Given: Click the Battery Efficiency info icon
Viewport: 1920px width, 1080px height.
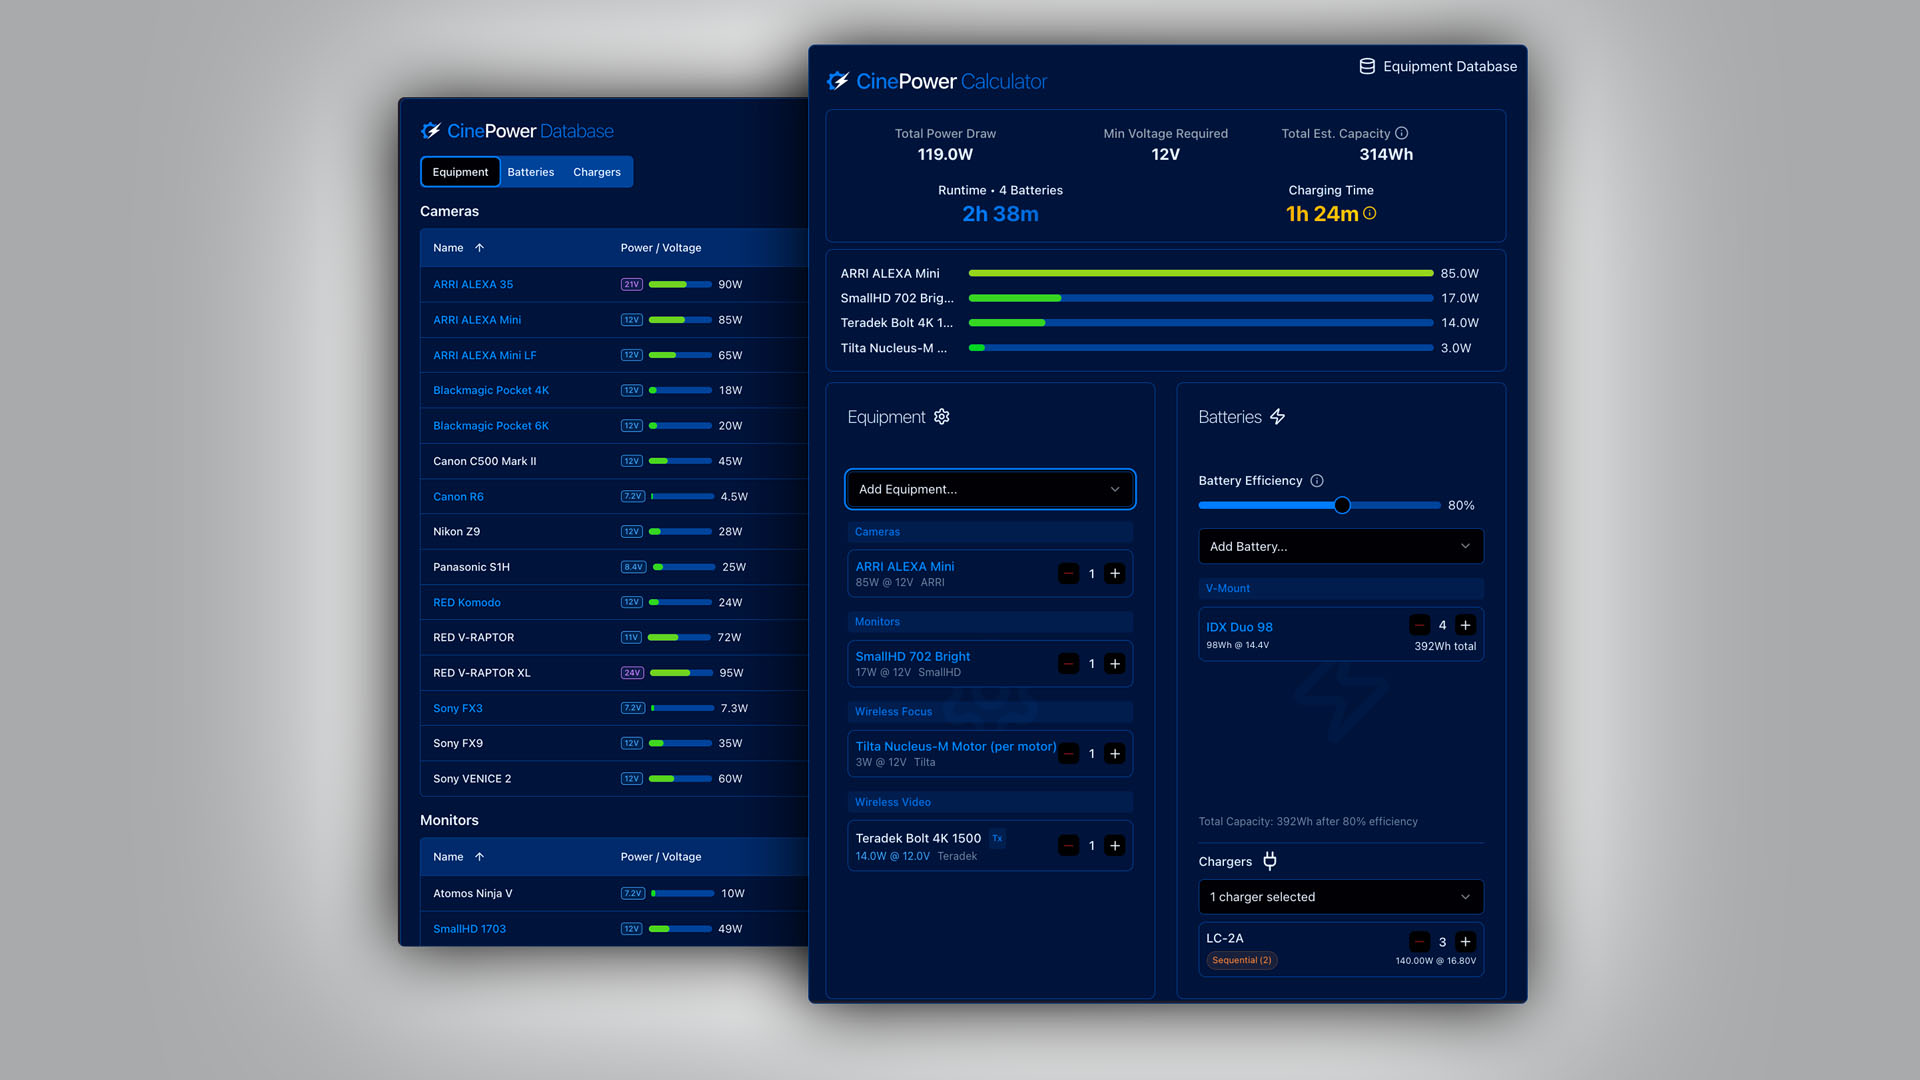Looking at the screenshot, I should pos(1317,481).
